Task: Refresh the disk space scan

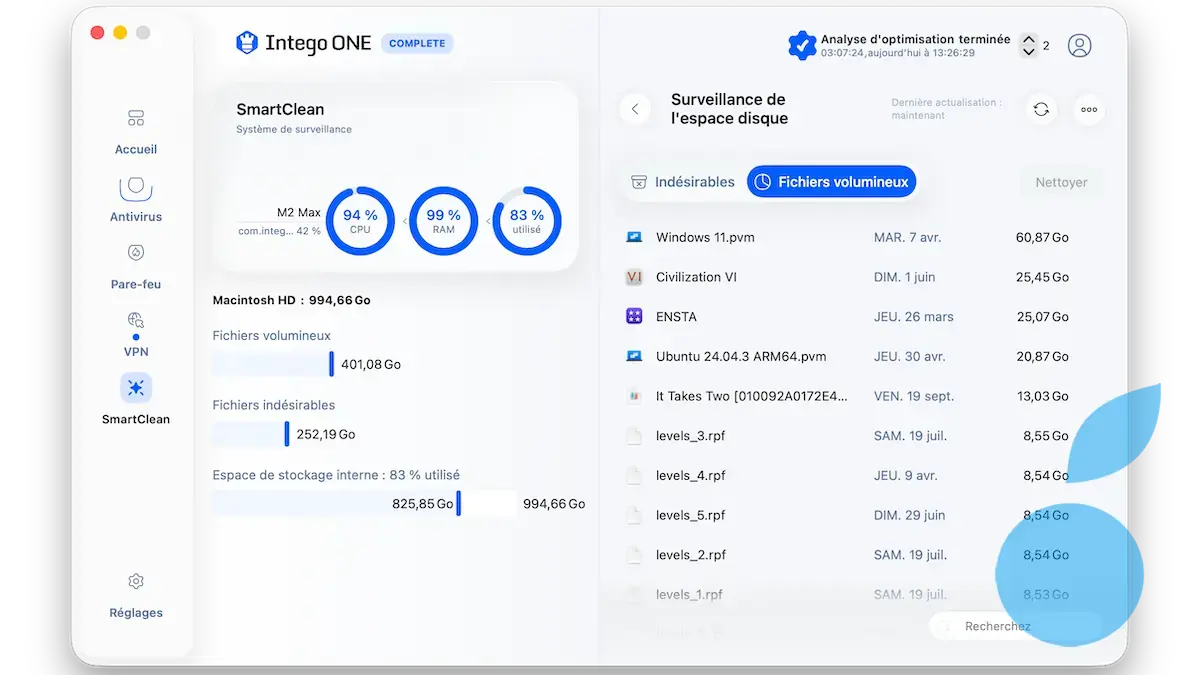Action: click(1041, 109)
